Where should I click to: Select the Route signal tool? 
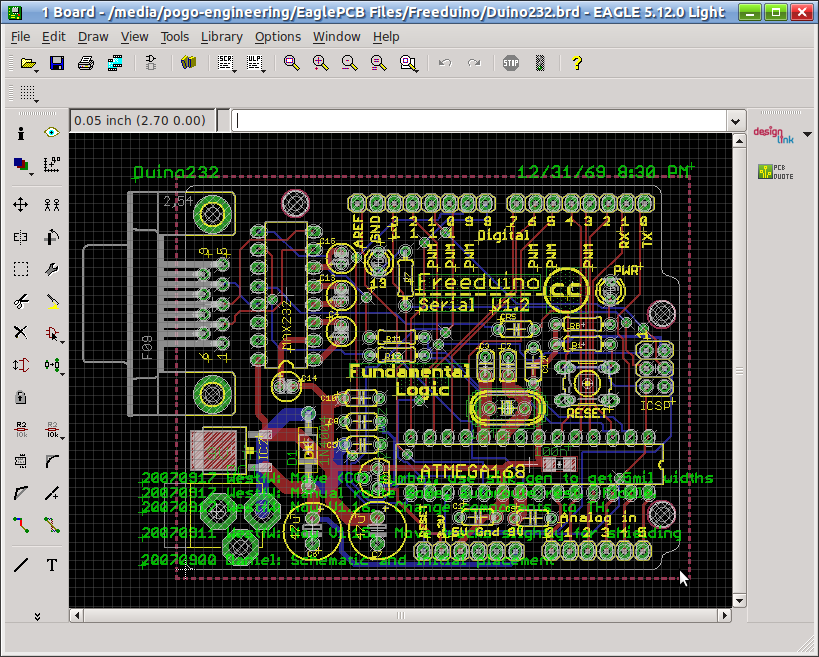pos(20,524)
